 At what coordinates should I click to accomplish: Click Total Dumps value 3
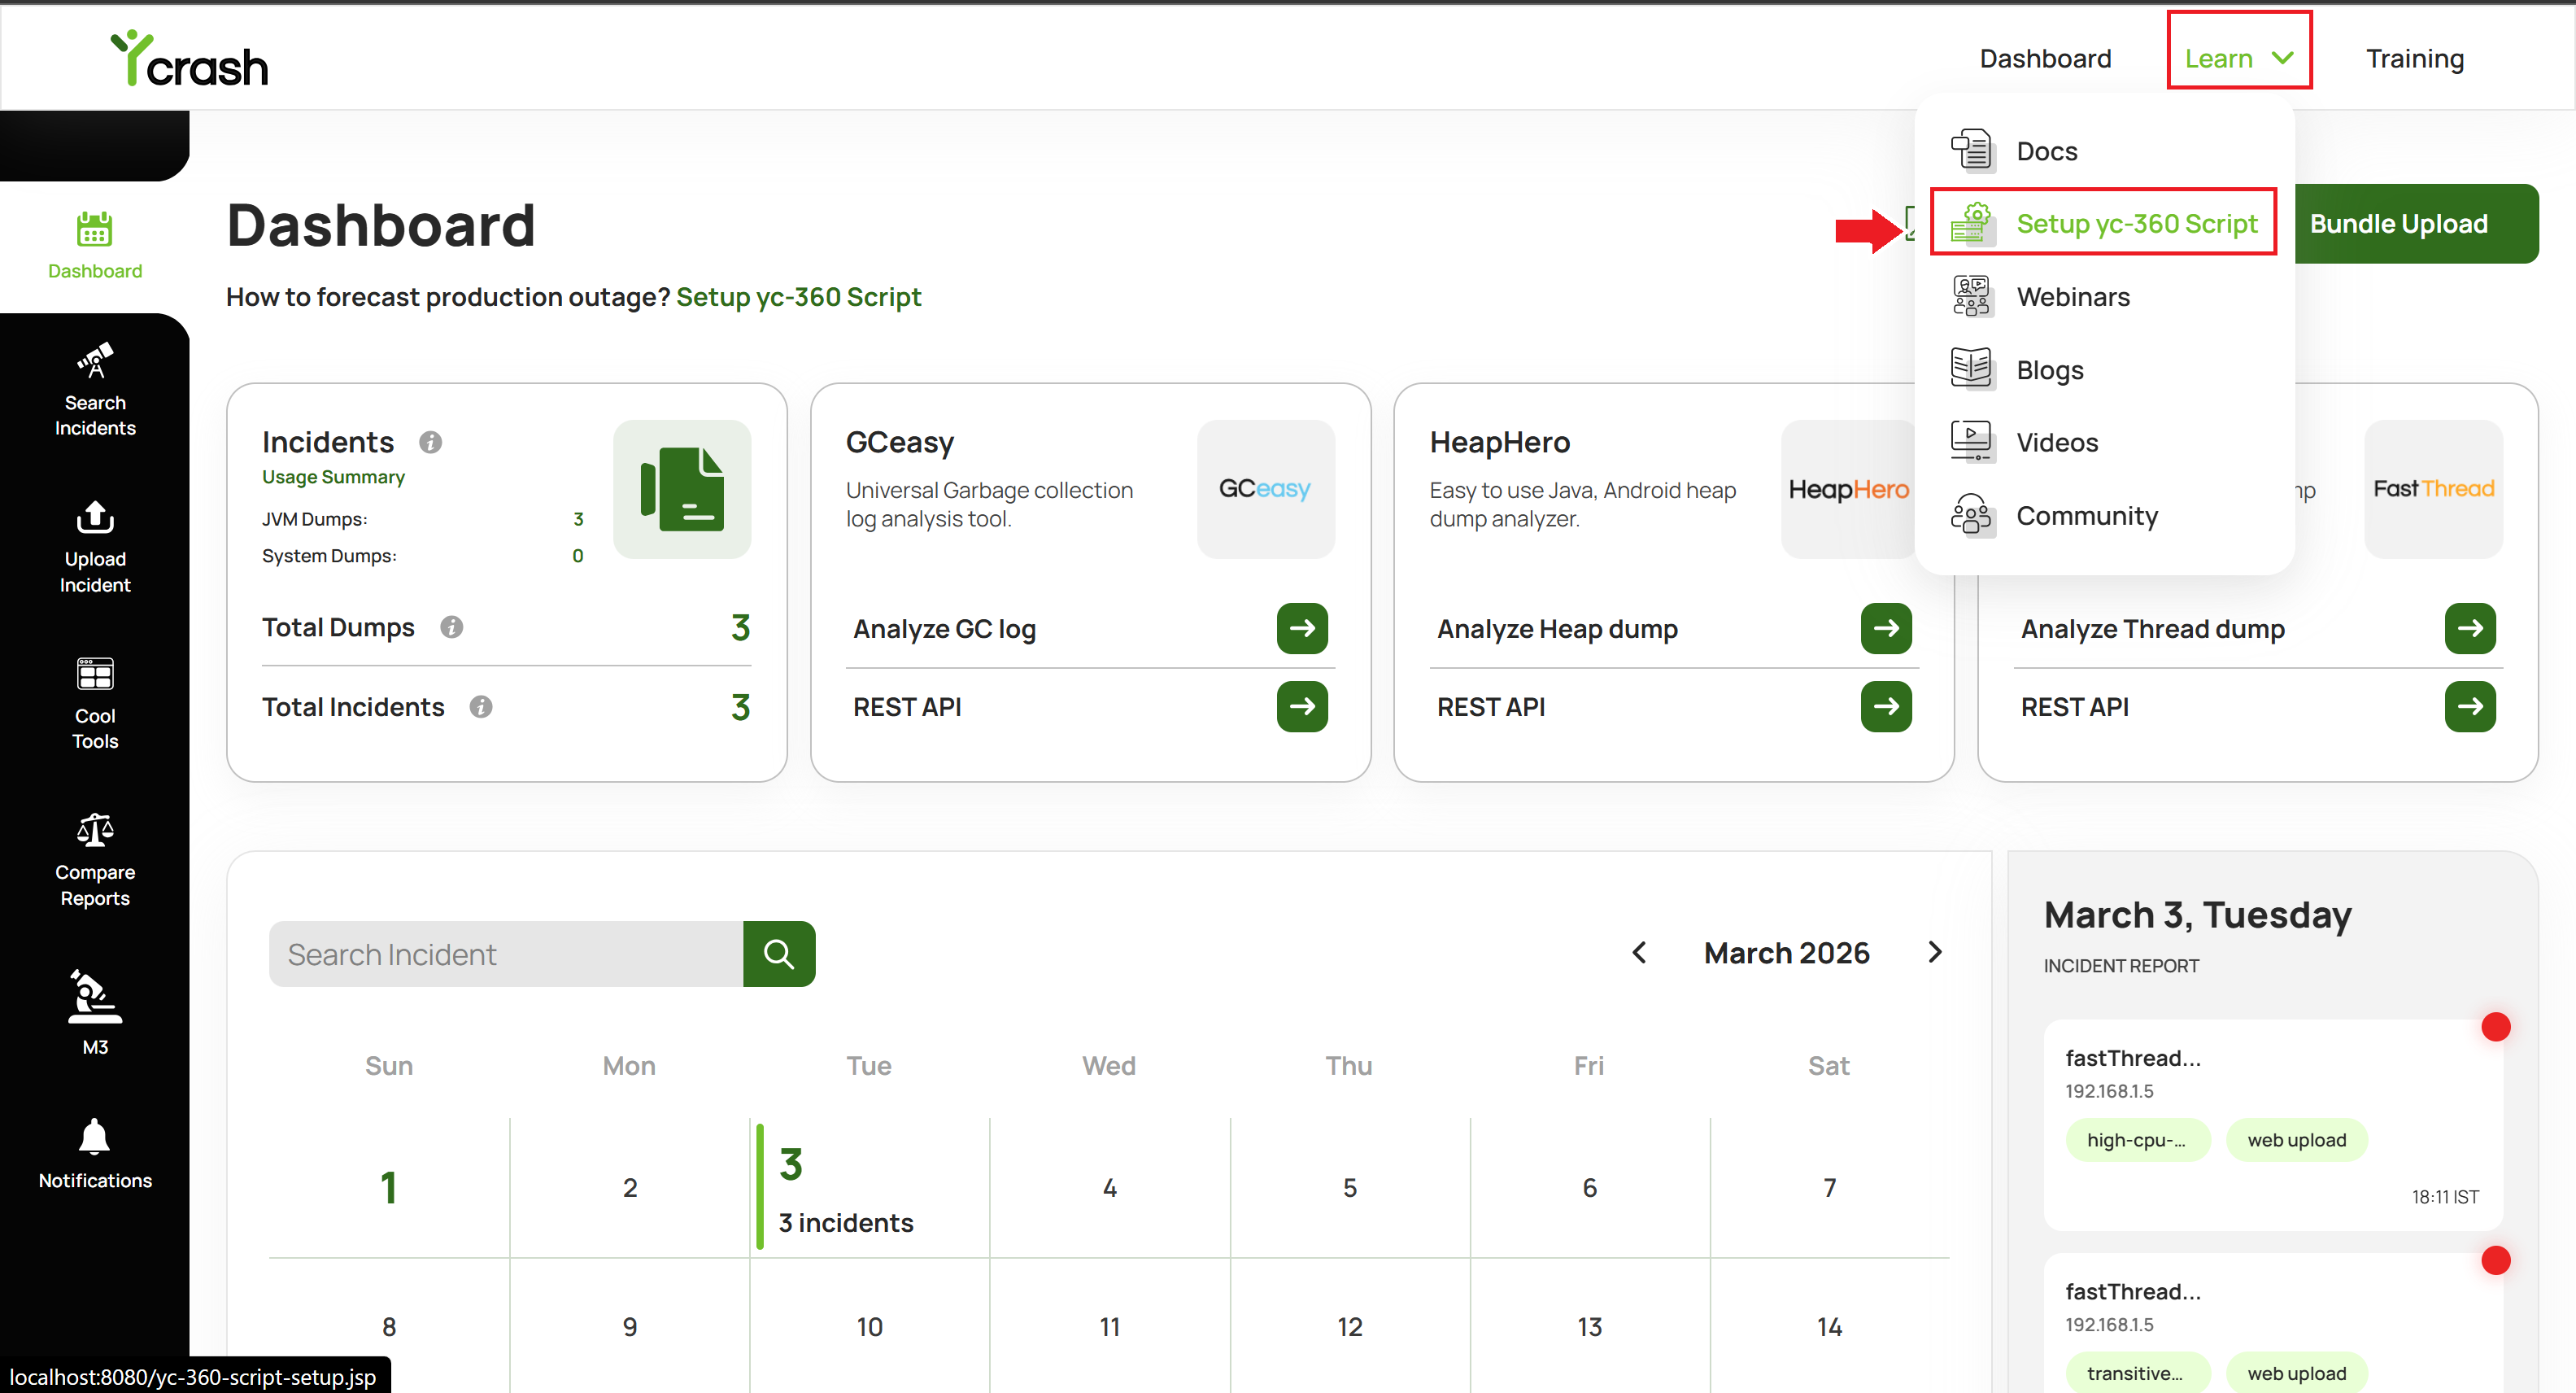tap(740, 627)
